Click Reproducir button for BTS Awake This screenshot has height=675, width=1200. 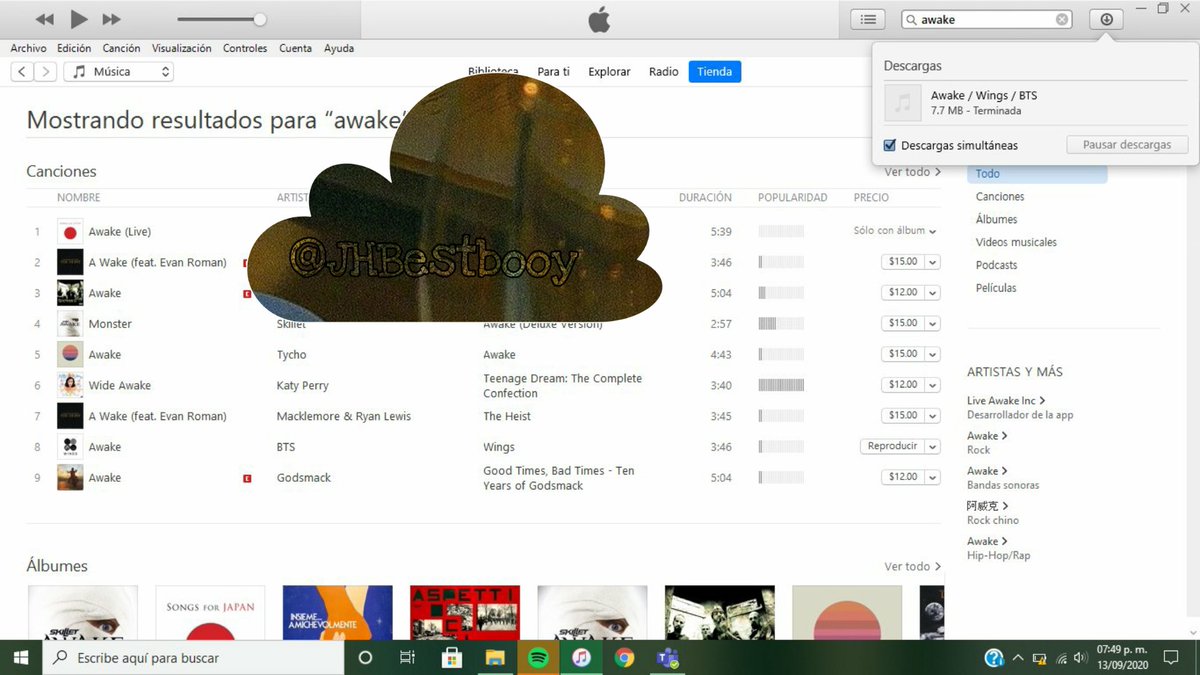(892, 446)
